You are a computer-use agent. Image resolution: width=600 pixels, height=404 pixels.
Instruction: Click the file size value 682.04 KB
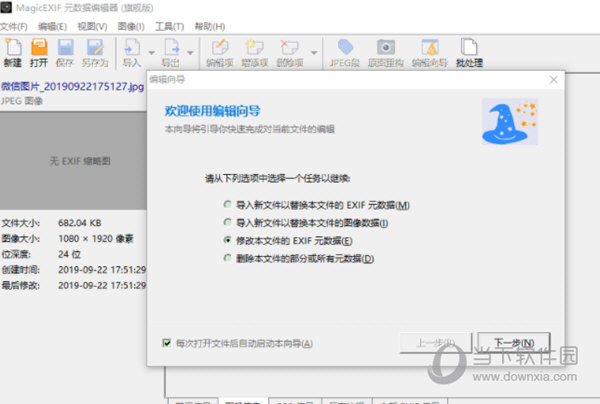80,223
